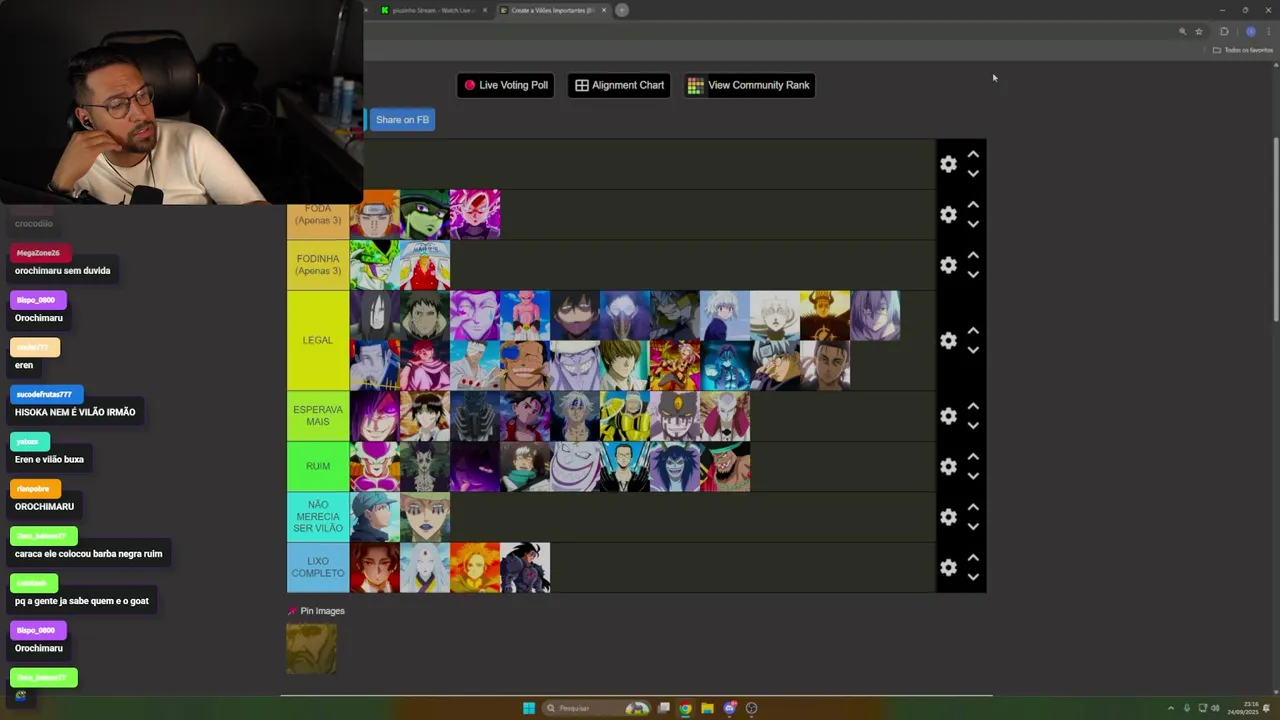Open the Todos os favoritos bookmarks folder
1280x720 pixels.
coord(1243,50)
